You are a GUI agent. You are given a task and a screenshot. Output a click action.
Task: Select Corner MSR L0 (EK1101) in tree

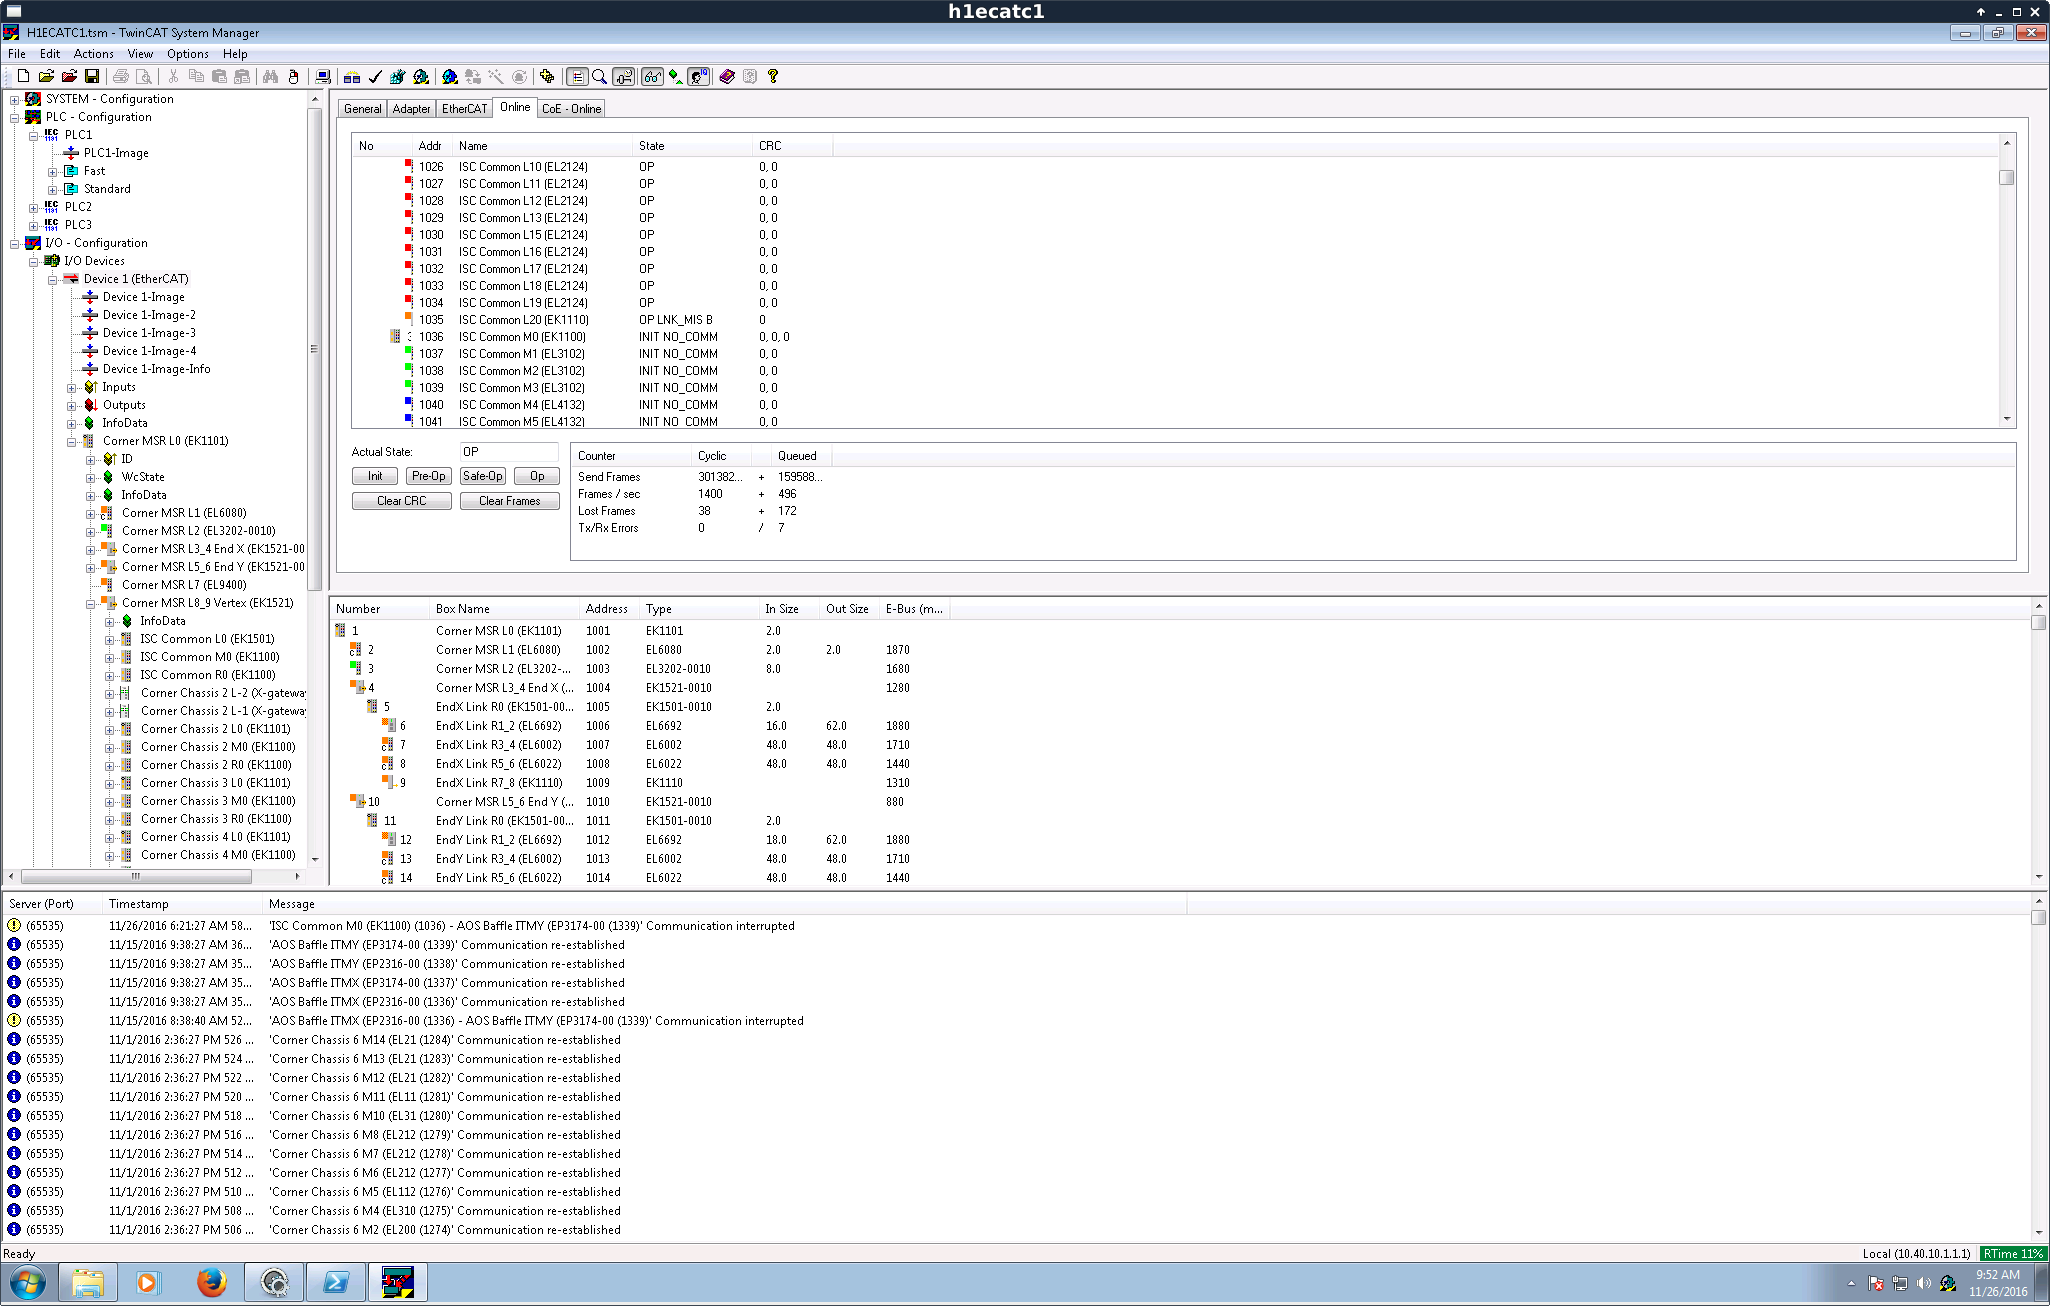pos(165,441)
